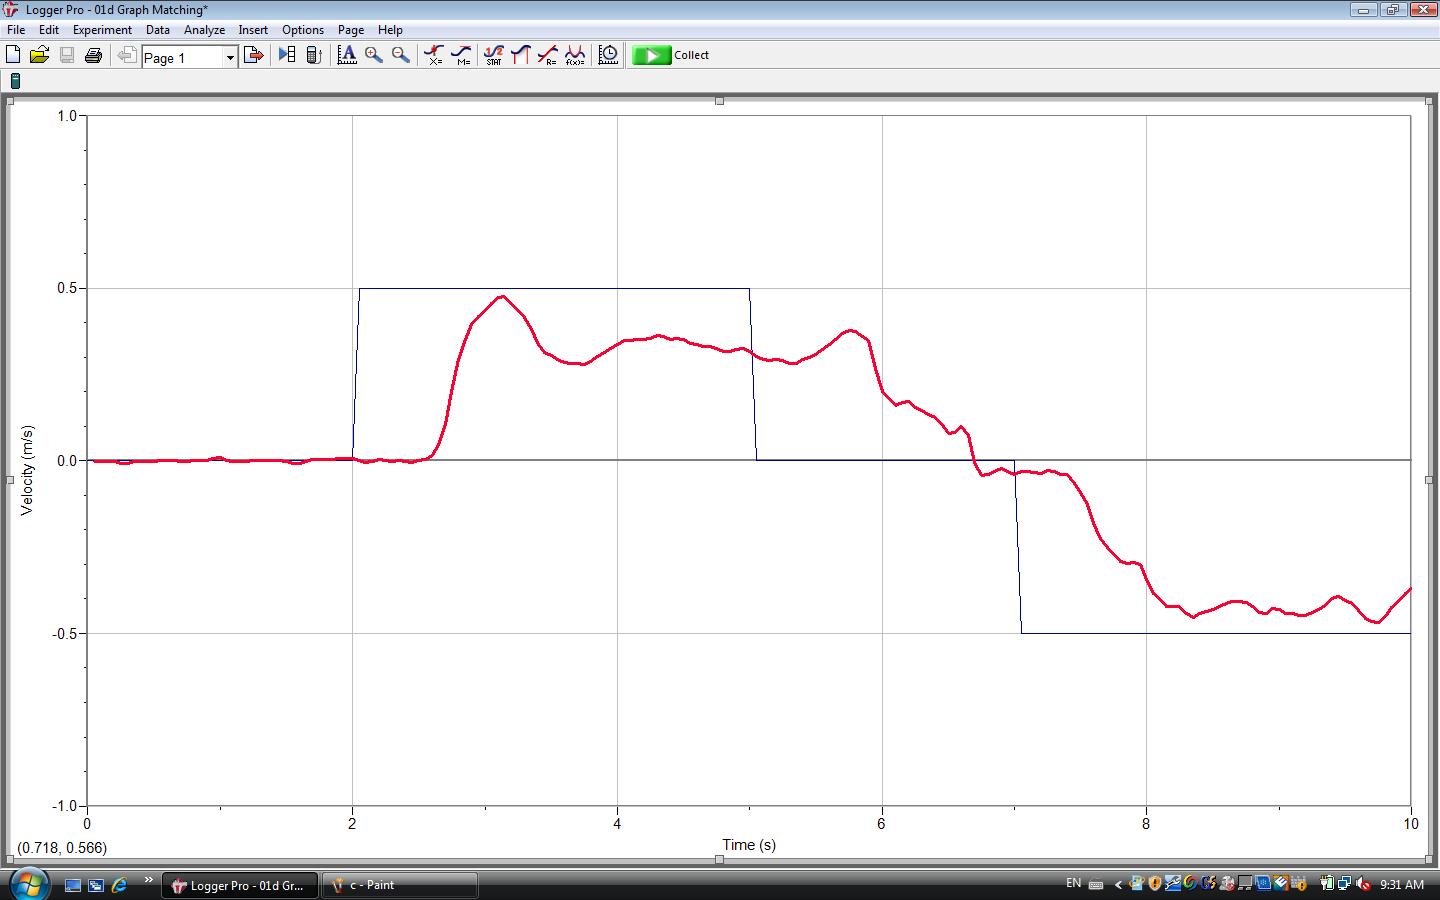Create a new Logger Pro file

click(x=13, y=54)
